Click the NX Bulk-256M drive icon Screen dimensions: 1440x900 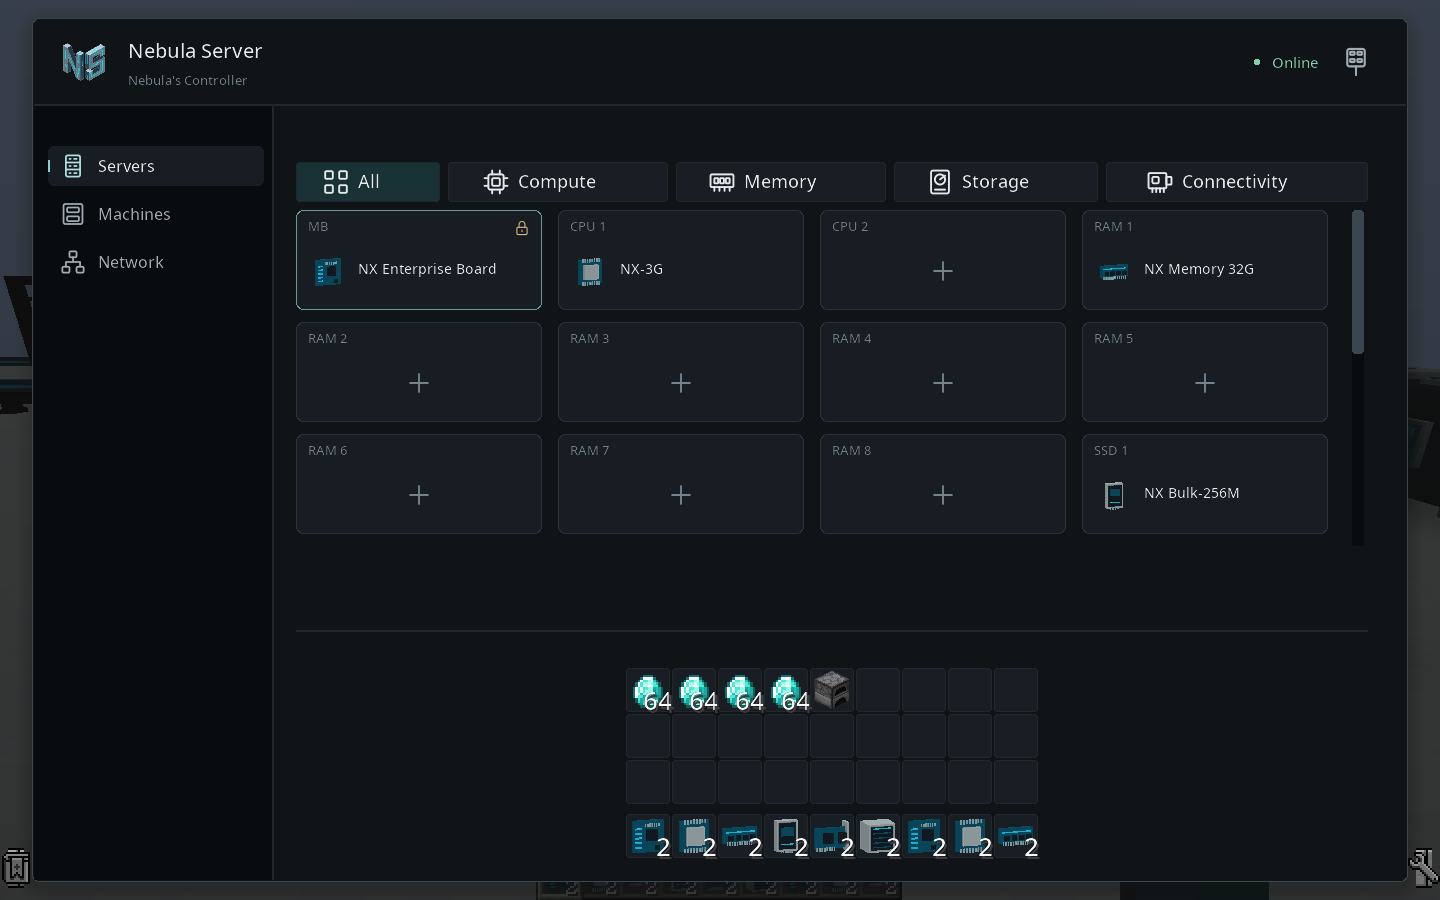pyautogui.click(x=1114, y=495)
